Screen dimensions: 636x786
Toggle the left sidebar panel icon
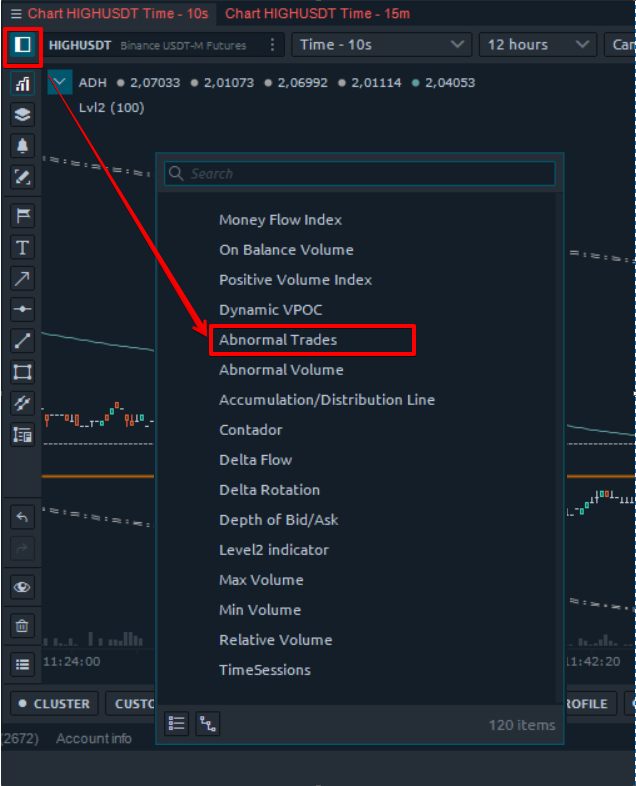tap(22, 45)
